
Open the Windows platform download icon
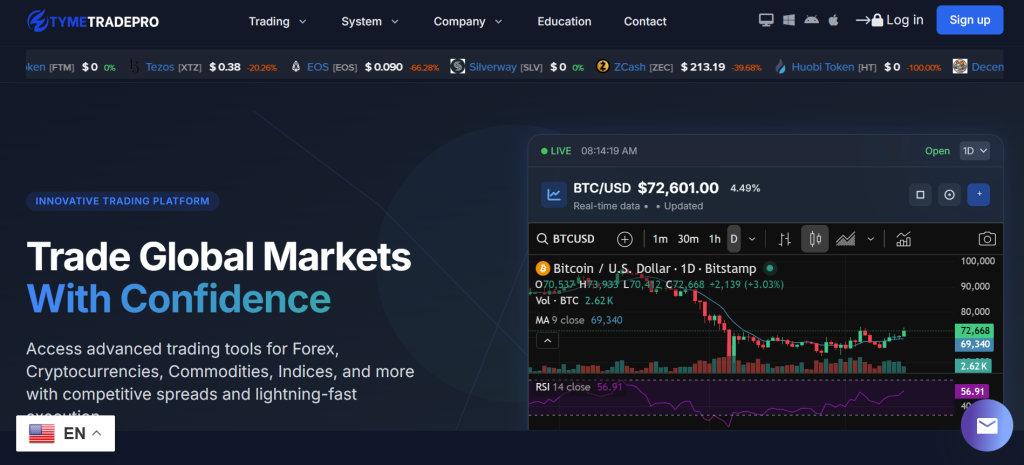tap(789, 20)
